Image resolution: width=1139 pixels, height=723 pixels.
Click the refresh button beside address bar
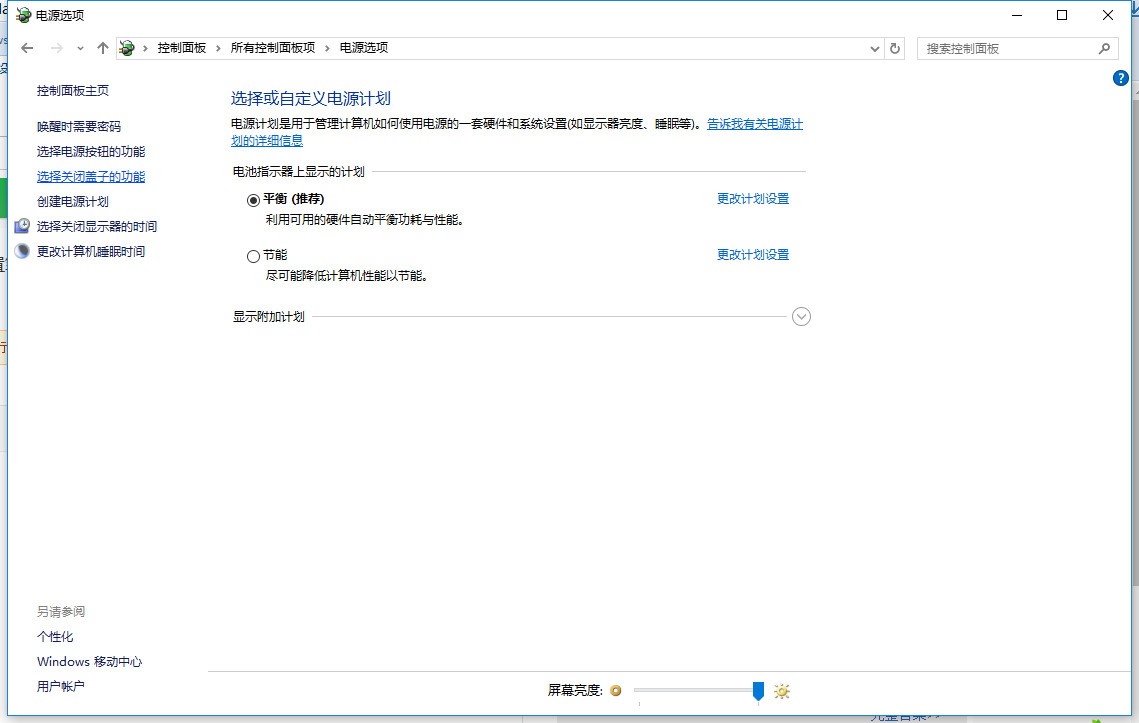pyautogui.click(x=895, y=48)
